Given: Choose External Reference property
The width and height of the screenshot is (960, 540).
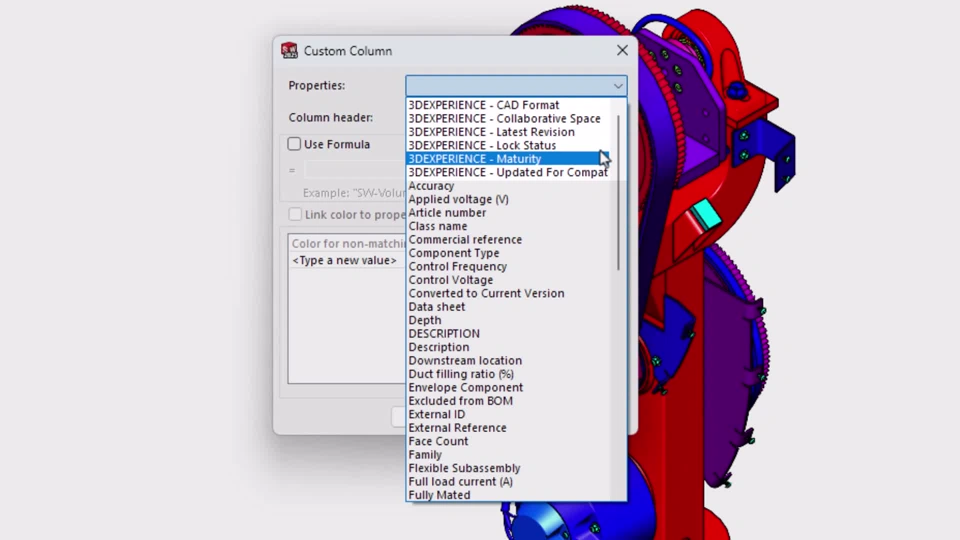Looking at the screenshot, I should 508,429.
